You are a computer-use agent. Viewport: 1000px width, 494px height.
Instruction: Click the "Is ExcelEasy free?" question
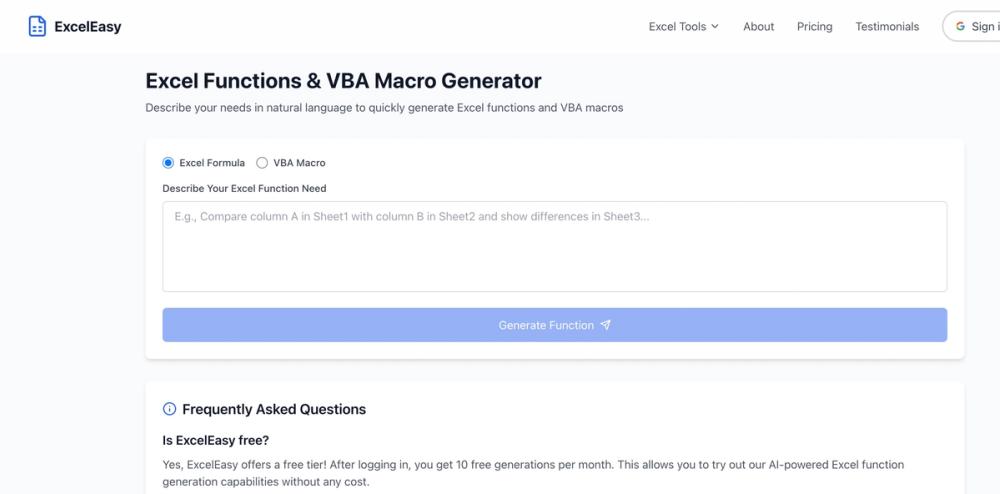point(216,440)
